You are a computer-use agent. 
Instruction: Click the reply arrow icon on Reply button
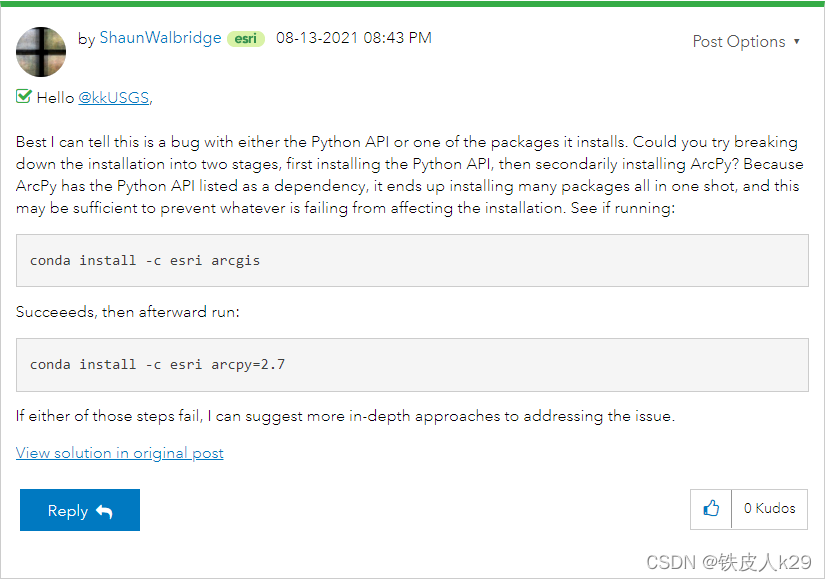pos(103,510)
